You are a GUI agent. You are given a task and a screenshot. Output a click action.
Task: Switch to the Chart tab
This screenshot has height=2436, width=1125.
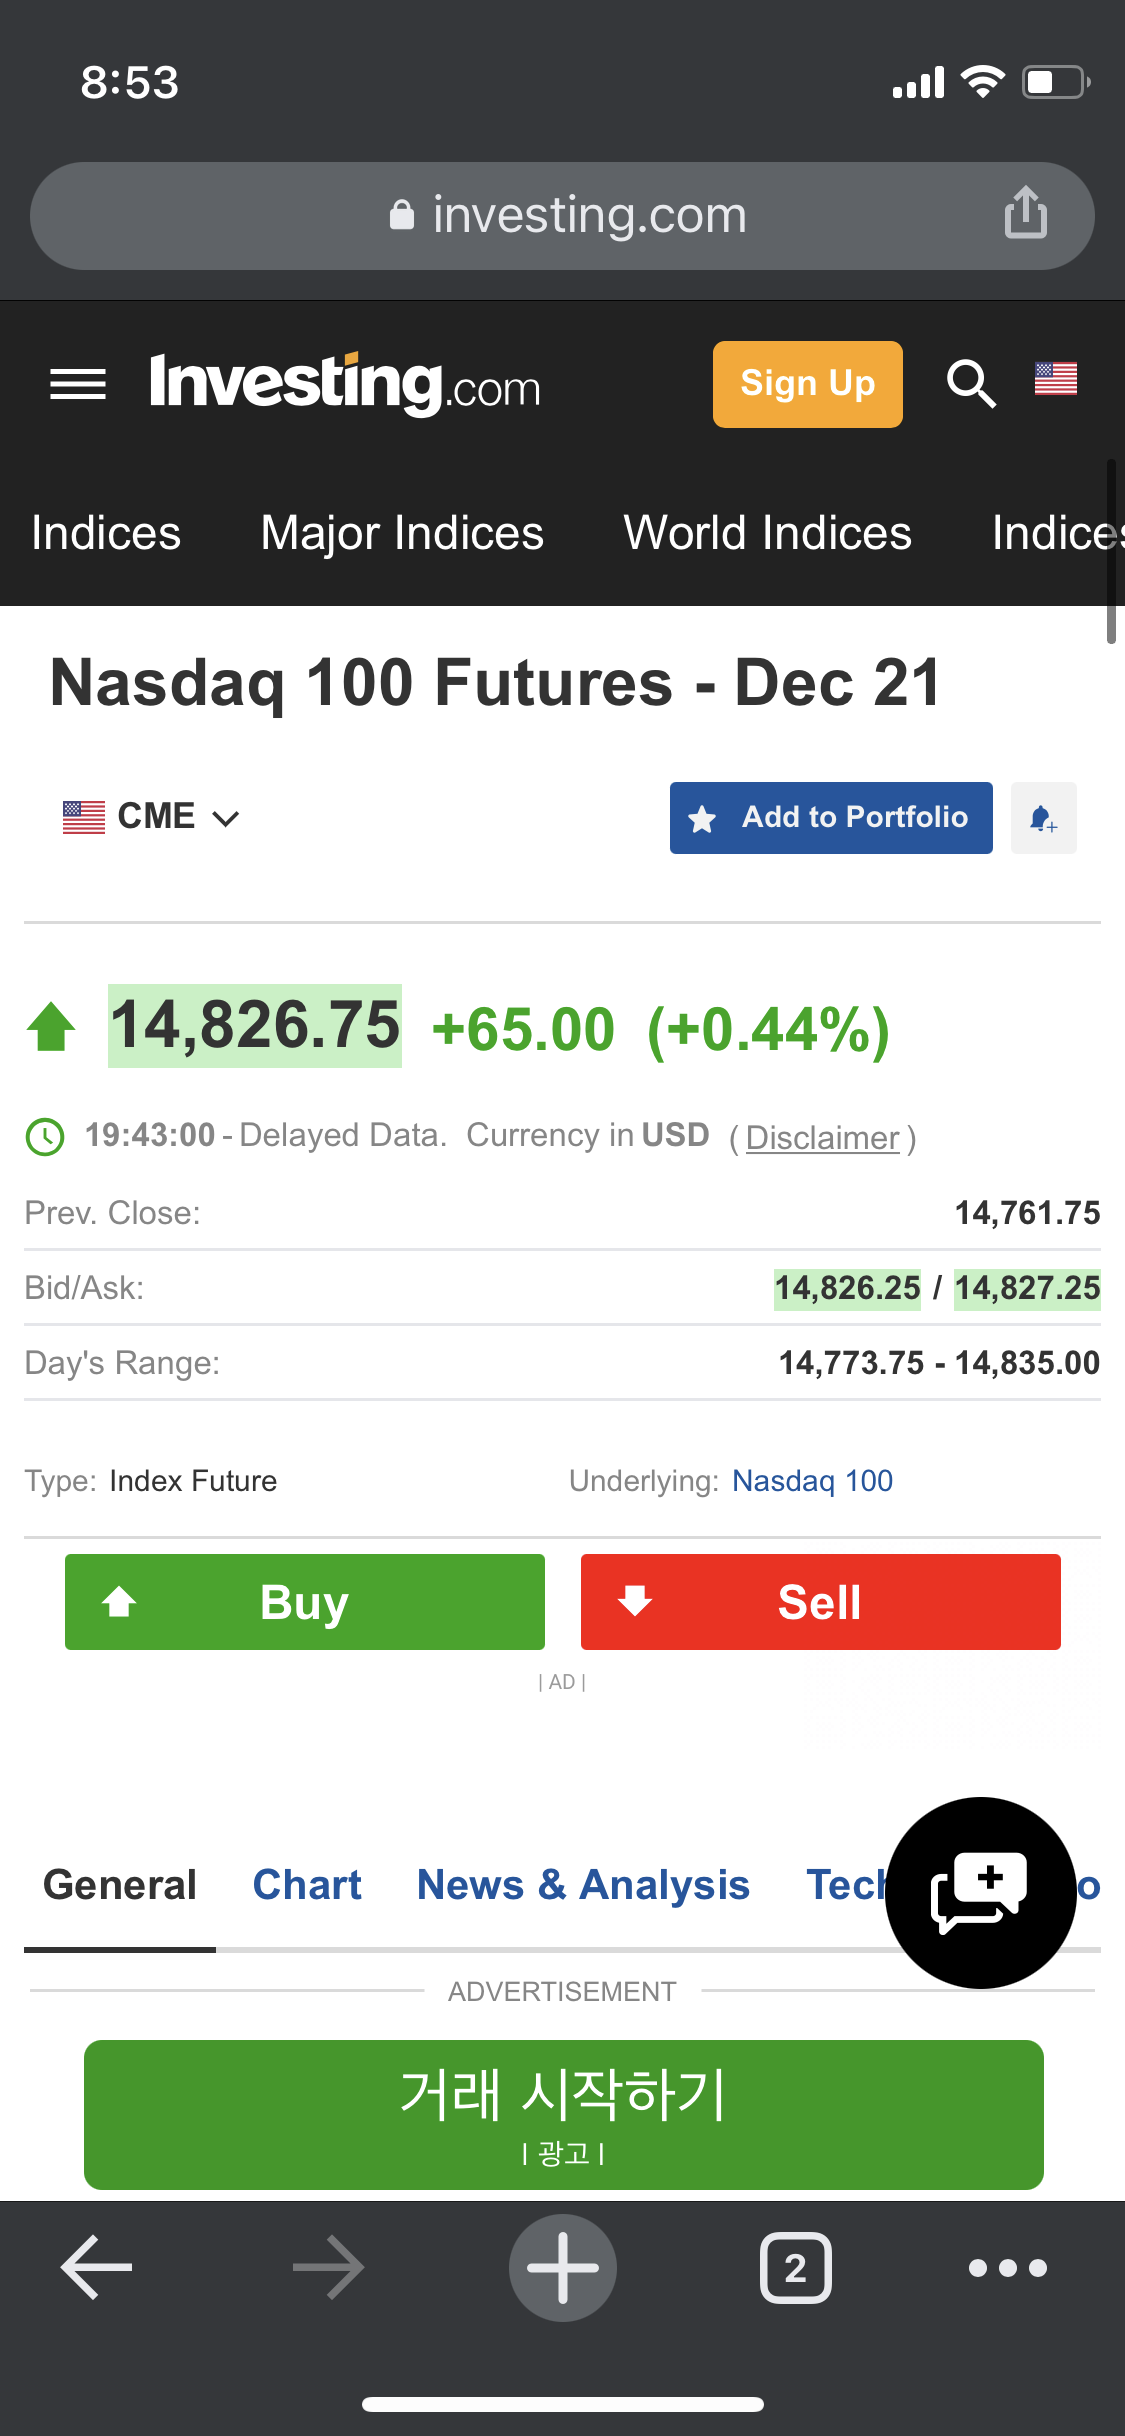tap(307, 1885)
